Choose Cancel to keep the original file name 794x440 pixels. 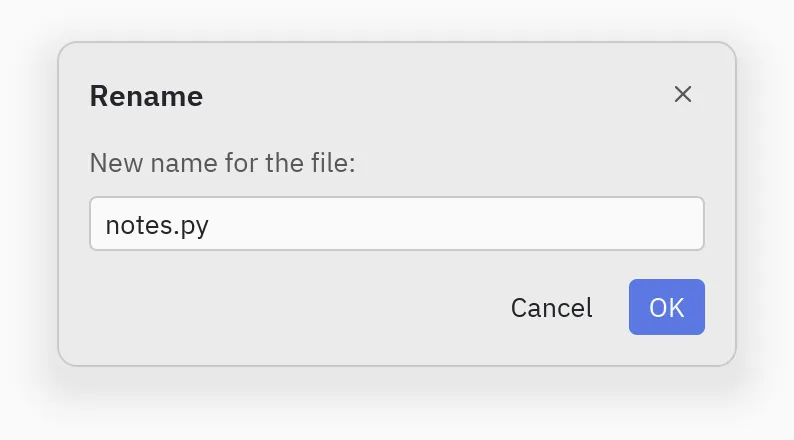[x=551, y=307]
